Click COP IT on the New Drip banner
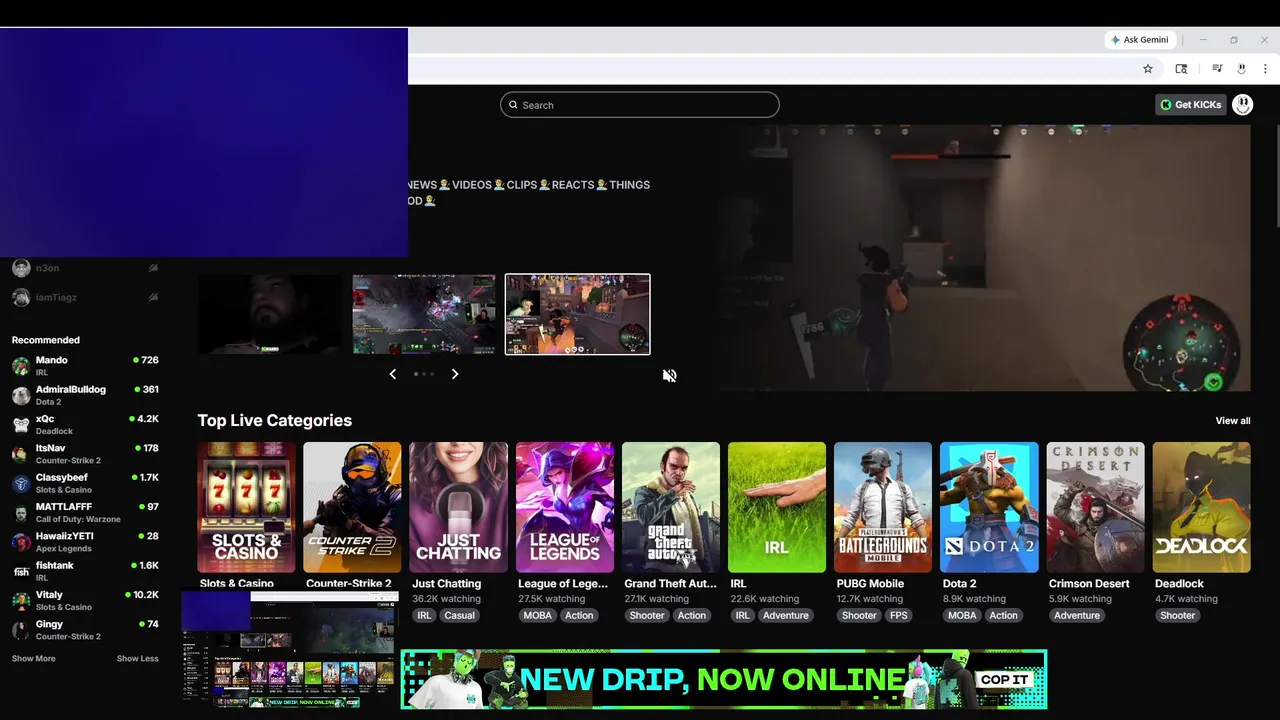This screenshot has height=720, width=1280. pyautogui.click(x=1004, y=680)
